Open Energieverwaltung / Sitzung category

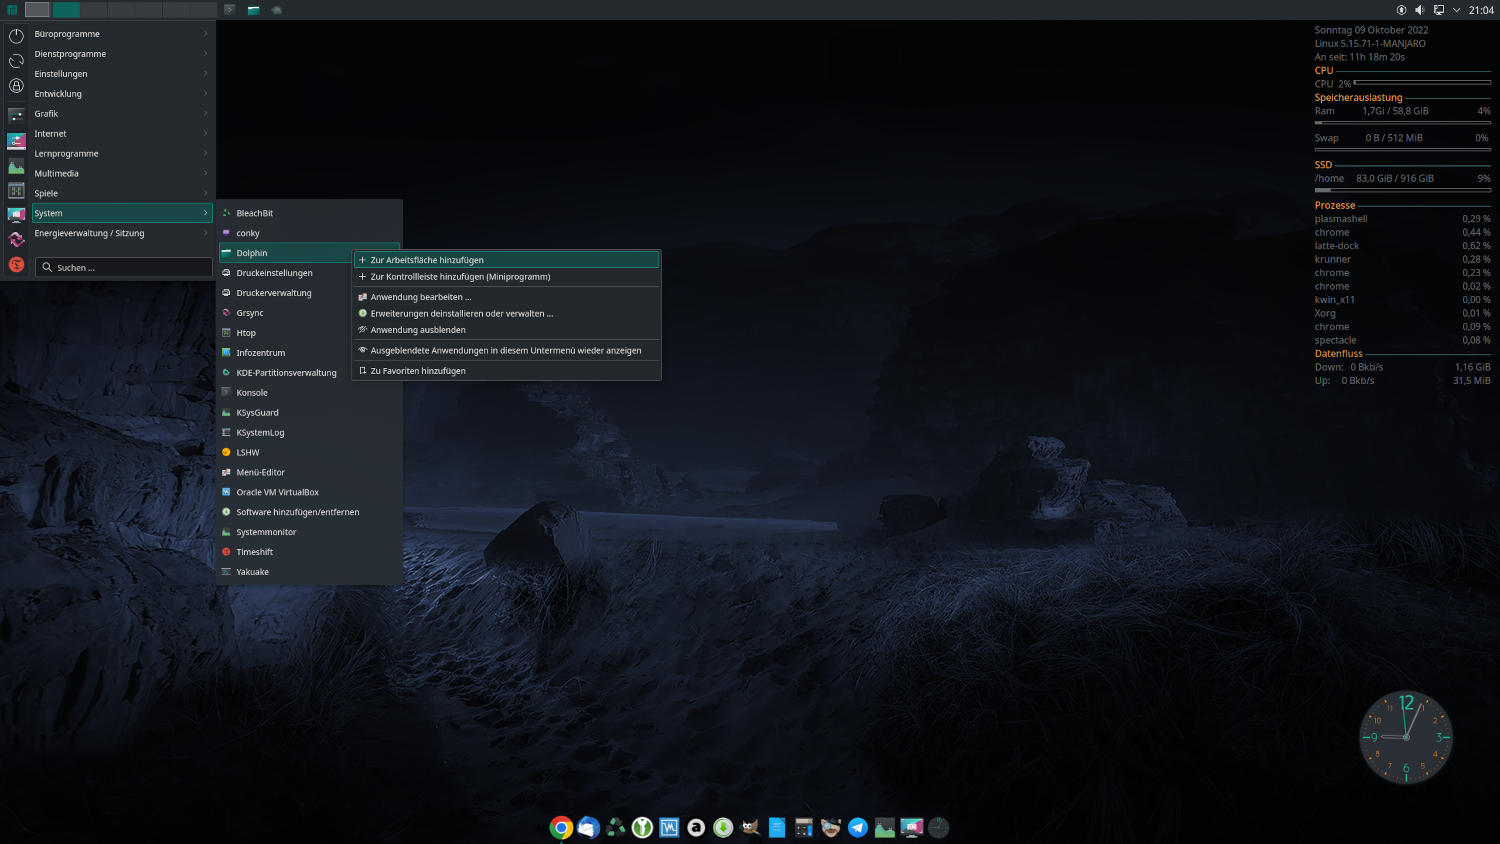[122, 234]
